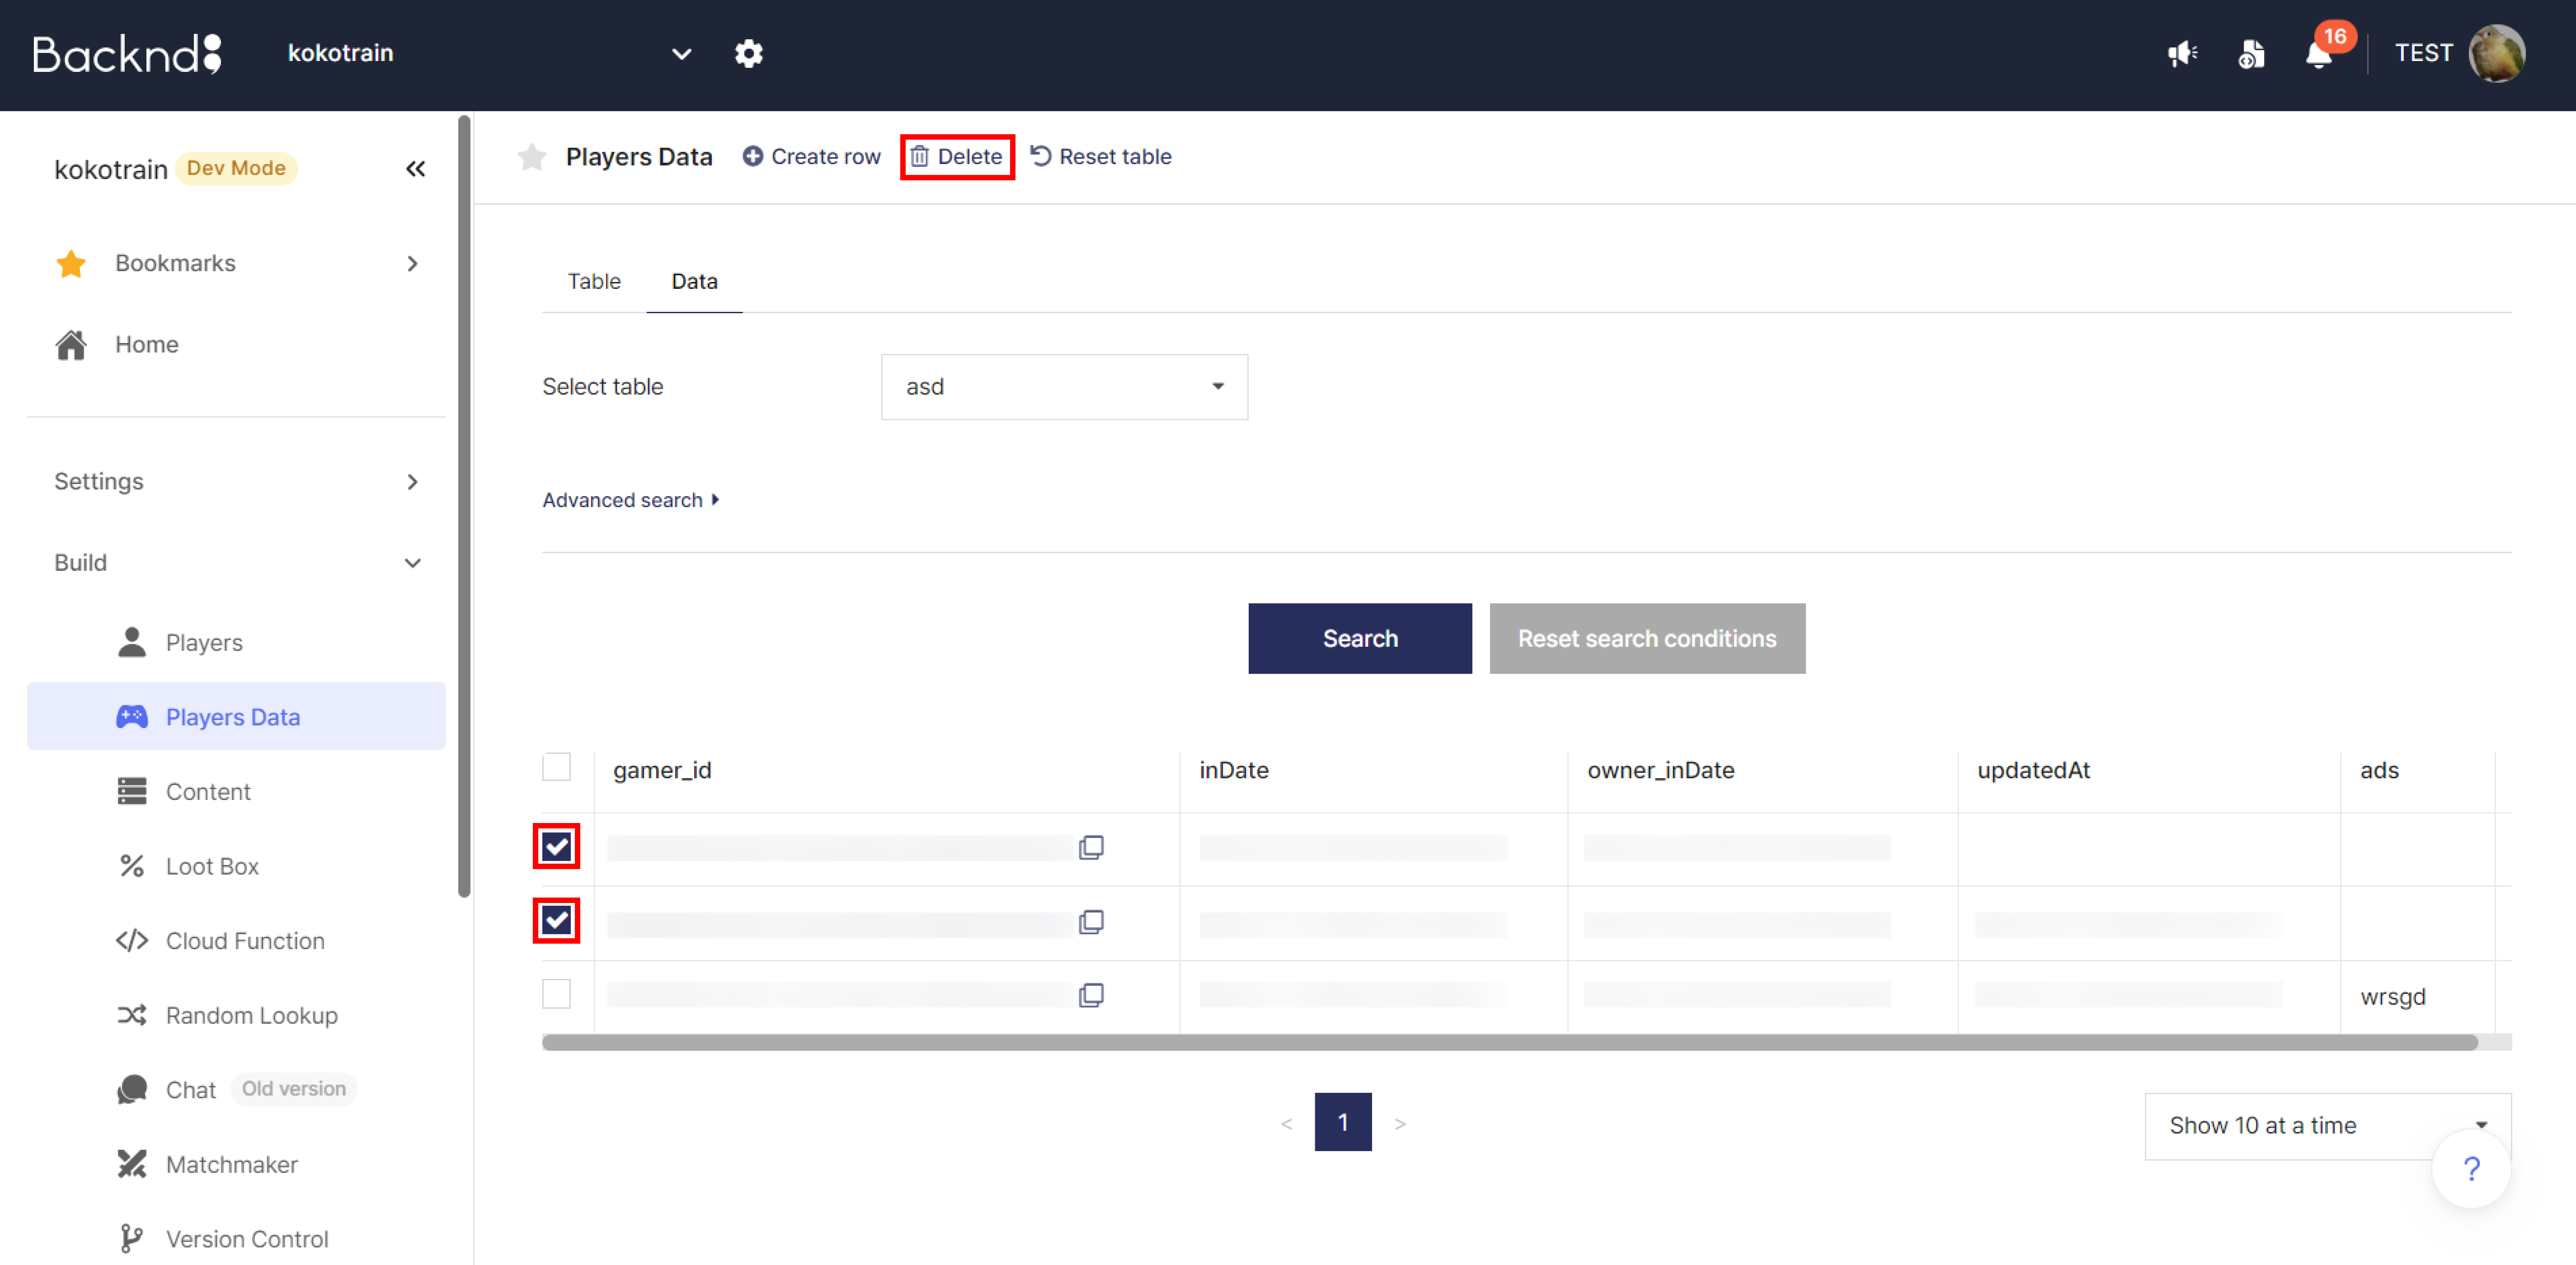Click the sidebar vertical scrollbar
The height and width of the screenshot is (1265, 2576).
point(464,506)
